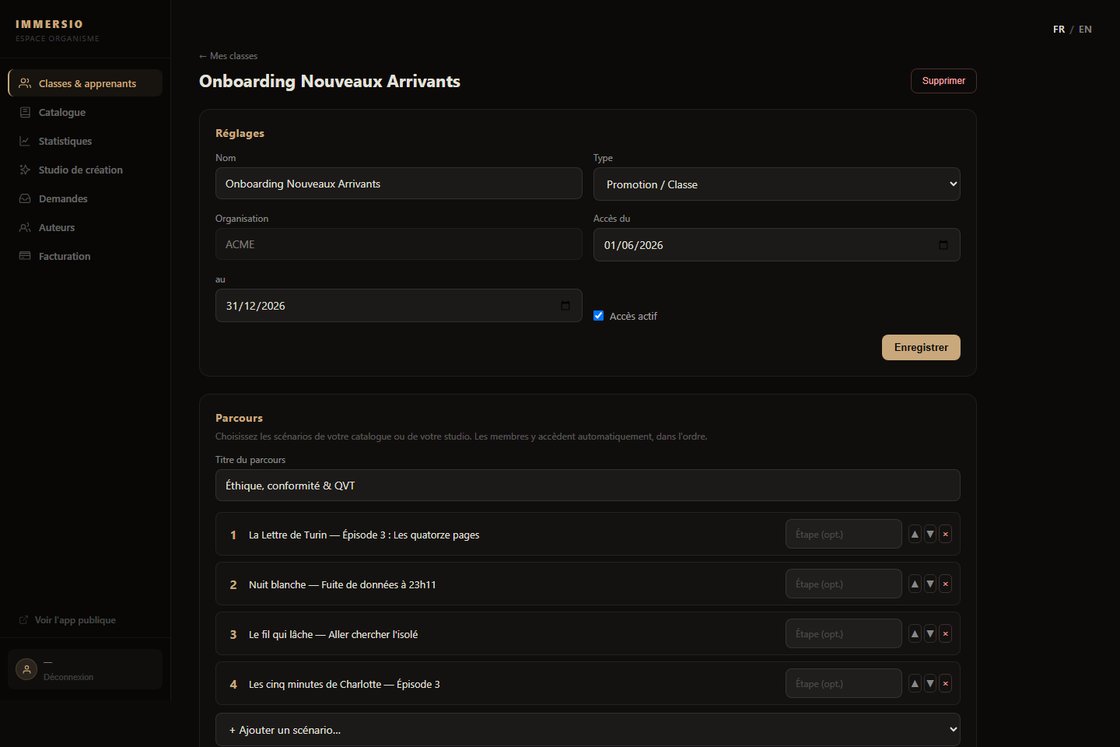
Task: Toggle the Accès actif checkbox
Action: pos(599,316)
